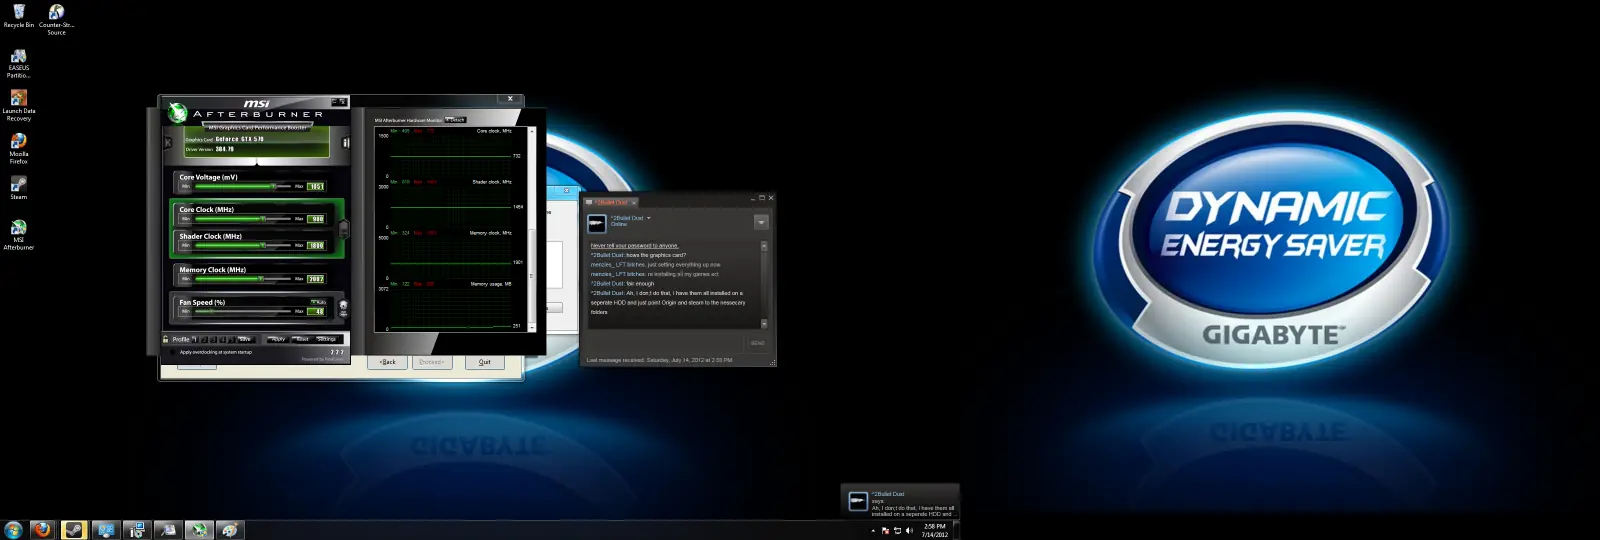Click the Core Voltage slider handle
The height and width of the screenshot is (540, 1600).
point(273,186)
